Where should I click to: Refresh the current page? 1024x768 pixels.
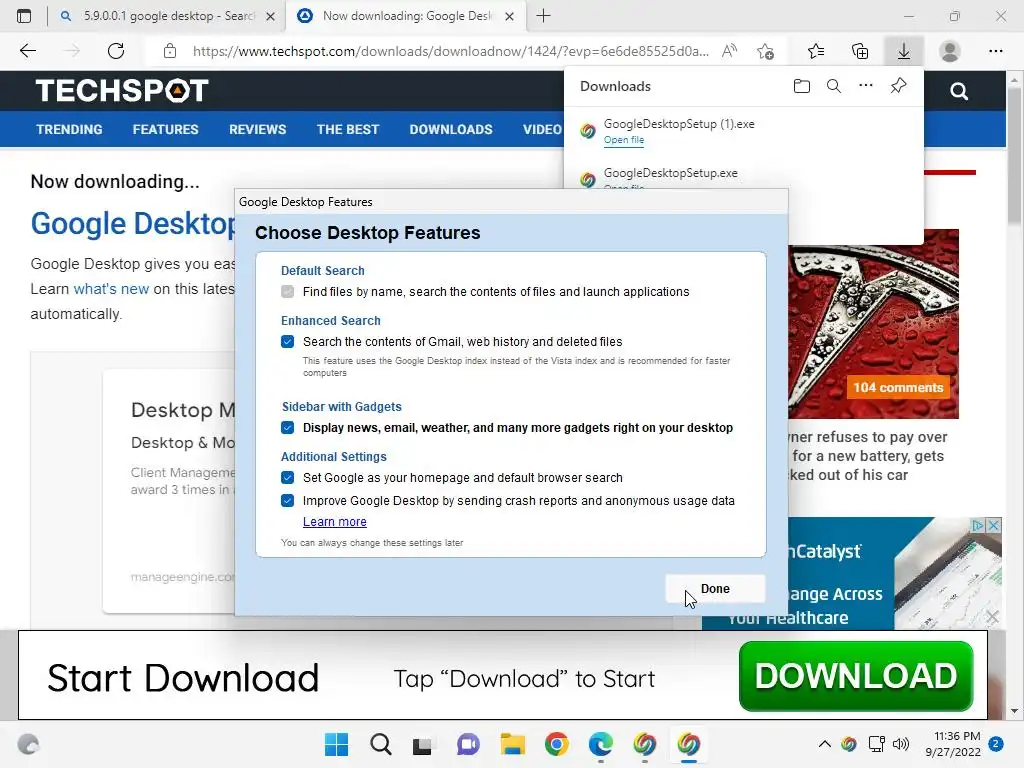pyautogui.click(x=116, y=51)
